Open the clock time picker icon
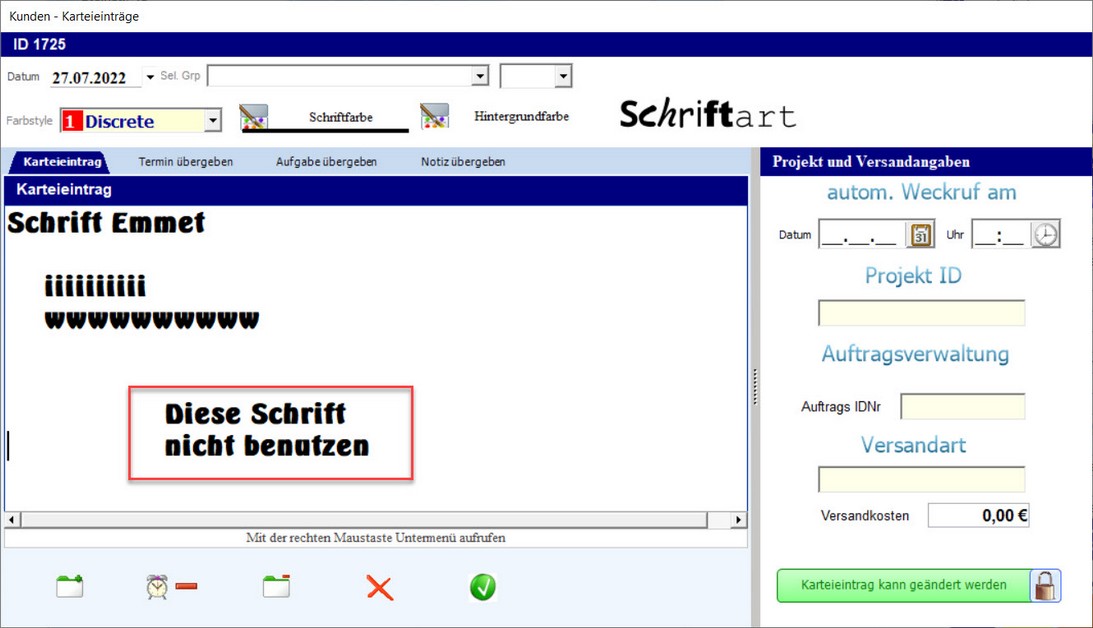This screenshot has height=628, width=1093. tap(1046, 234)
